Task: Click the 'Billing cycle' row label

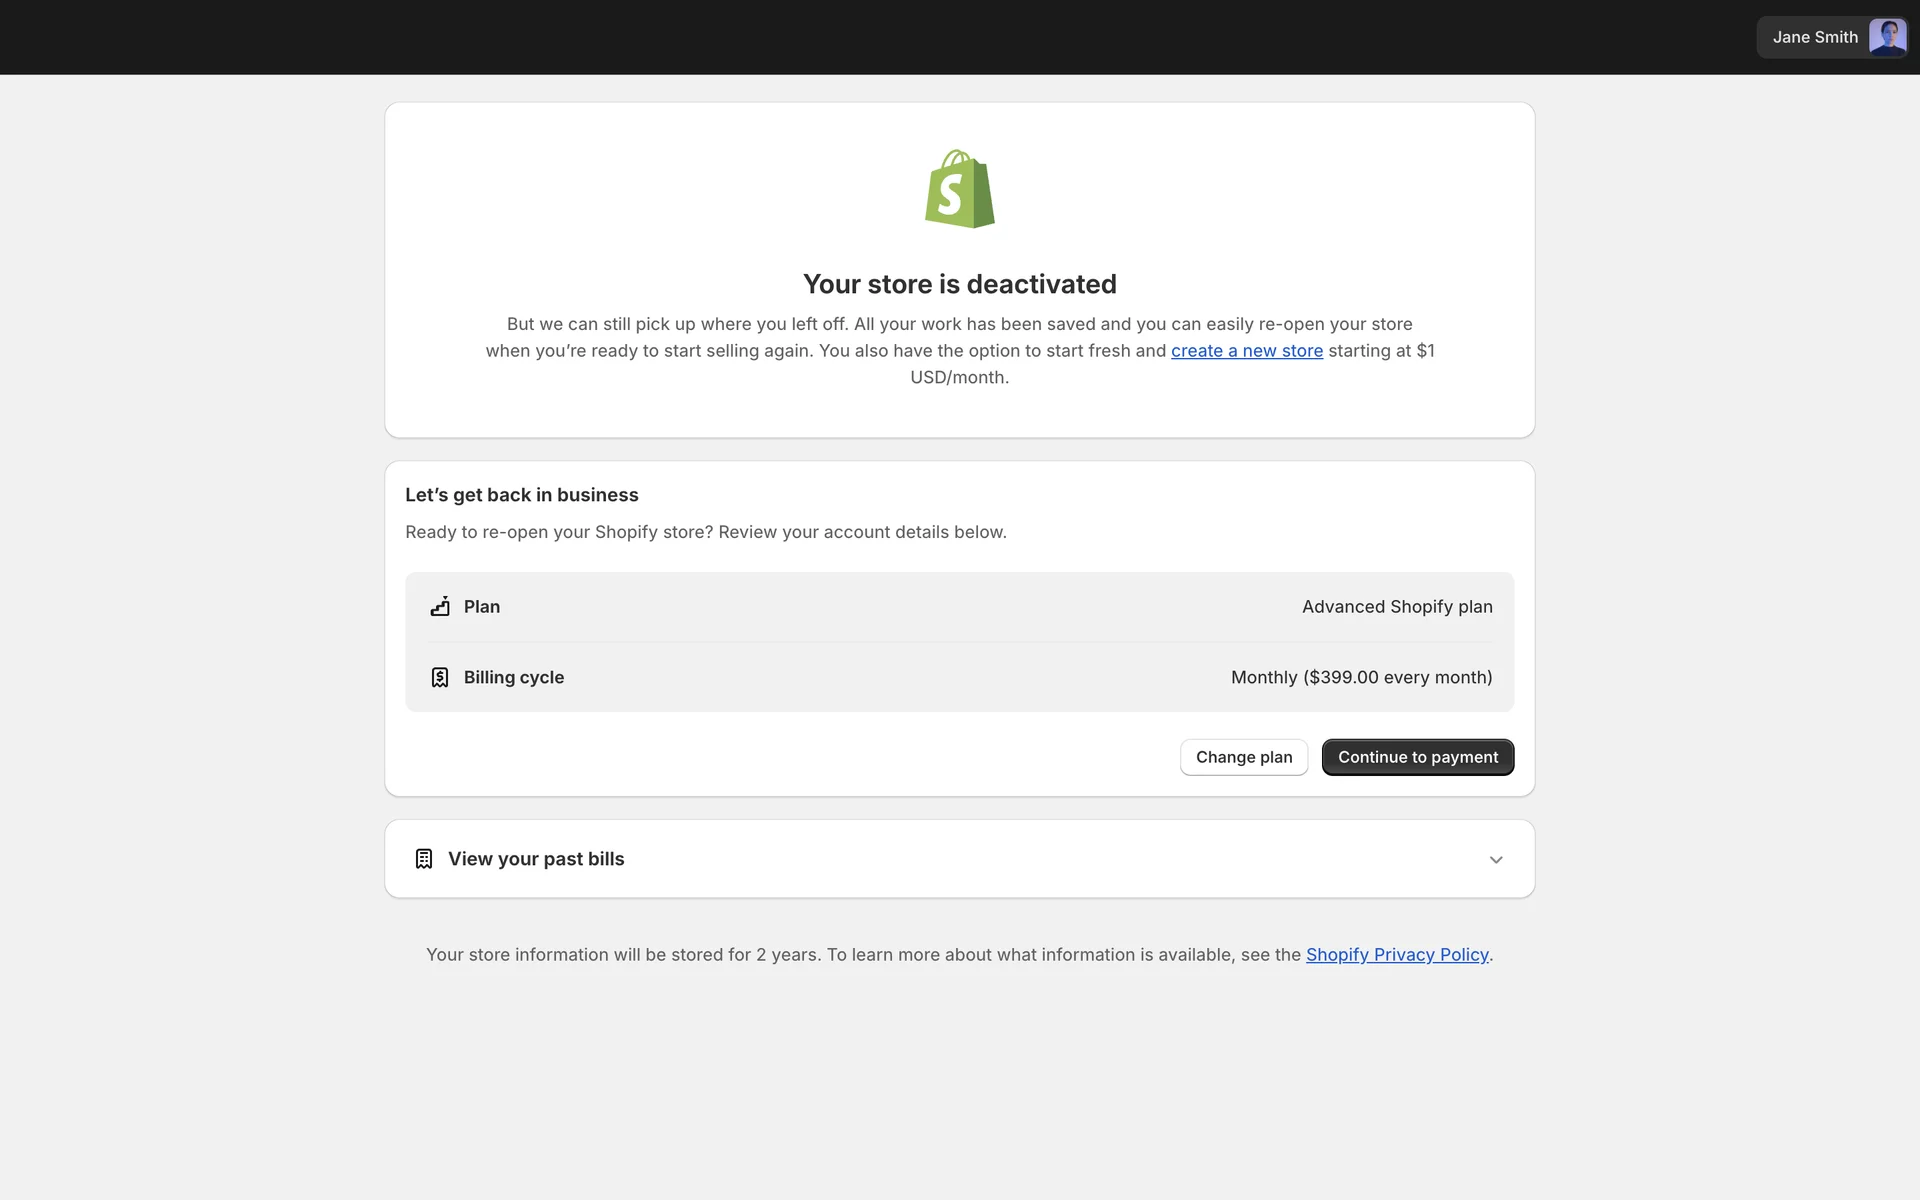Action: point(514,678)
